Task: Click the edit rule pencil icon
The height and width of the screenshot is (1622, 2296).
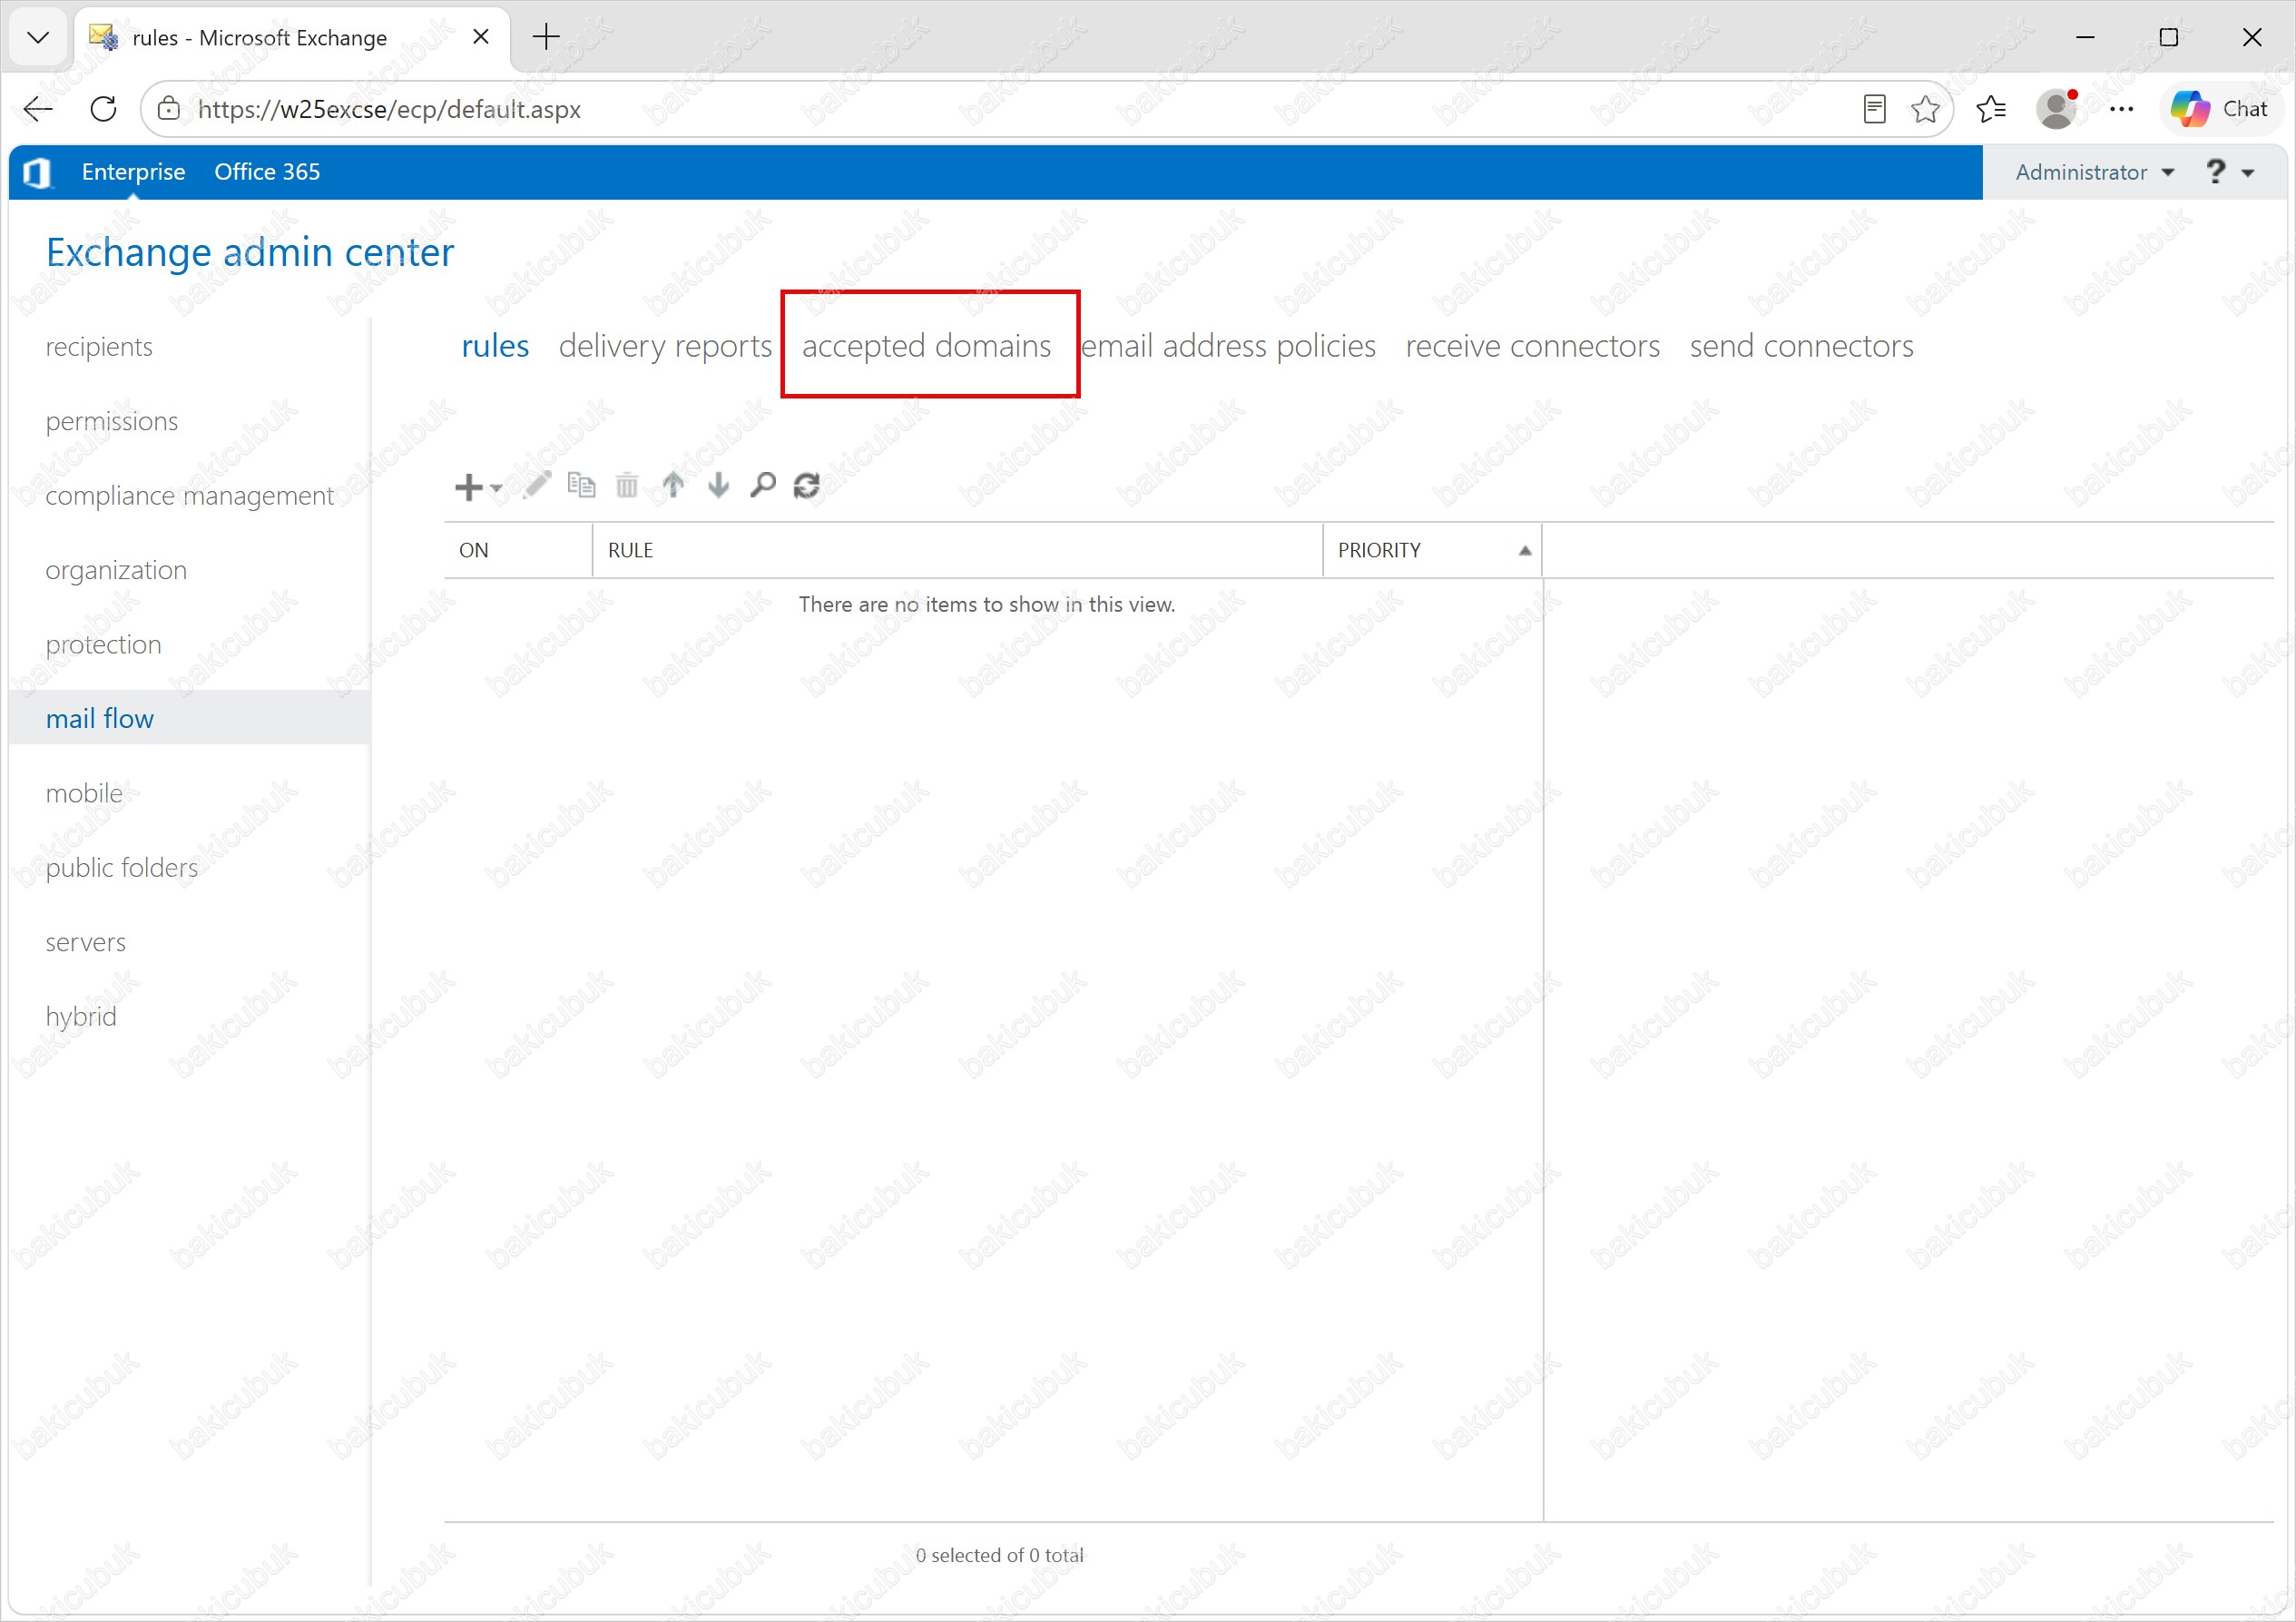Action: point(537,486)
